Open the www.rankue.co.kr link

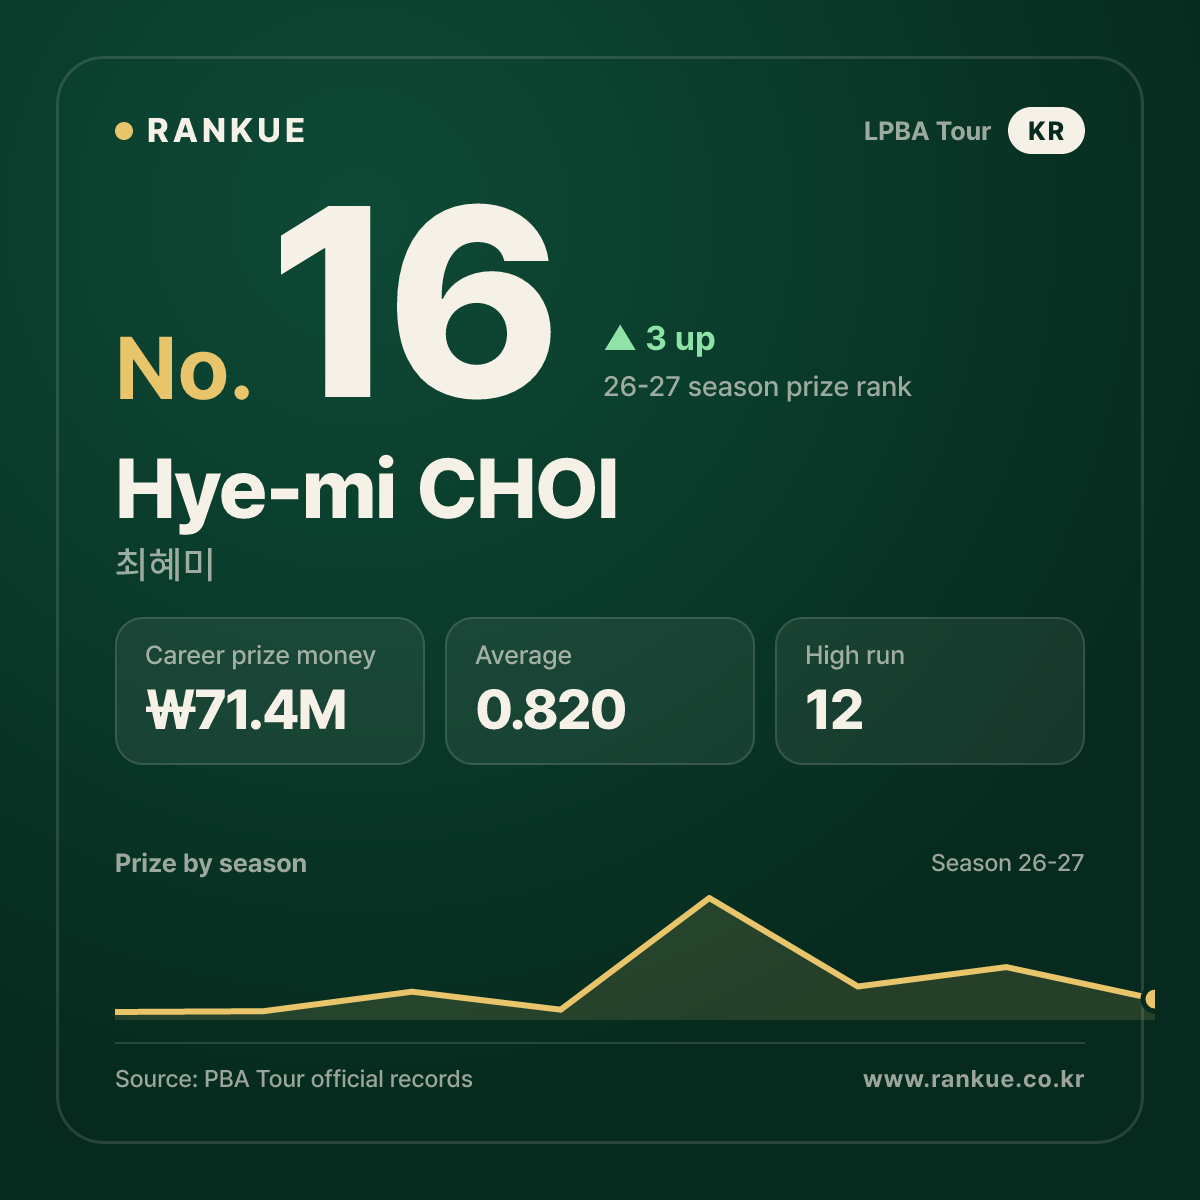pyautogui.click(x=974, y=1079)
